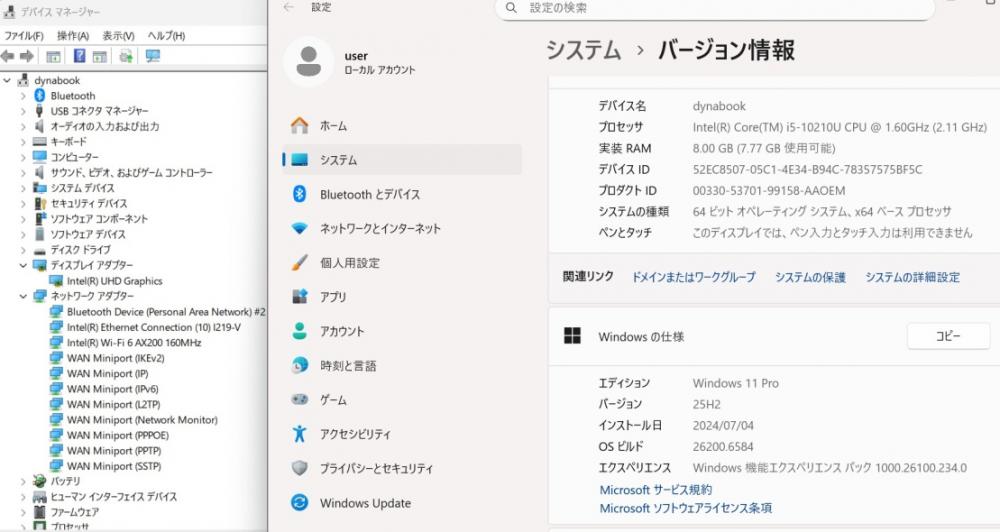Select WAN Miniport (IKEv2) entry
This screenshot has width=1000, height=532.
click(x=115, y=358)
